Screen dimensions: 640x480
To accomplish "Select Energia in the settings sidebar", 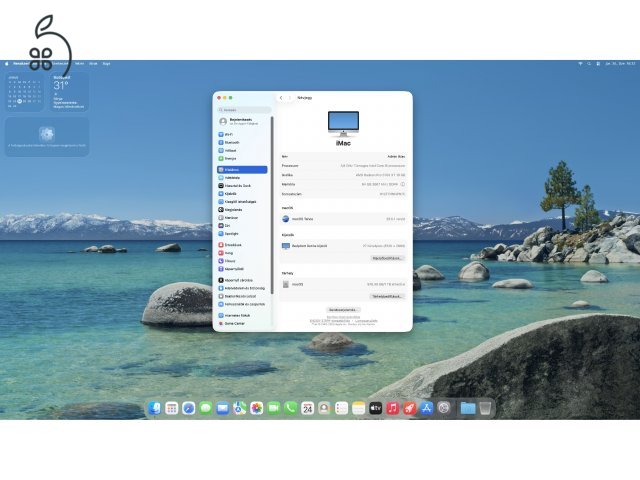I will click(x=242, y=158).
